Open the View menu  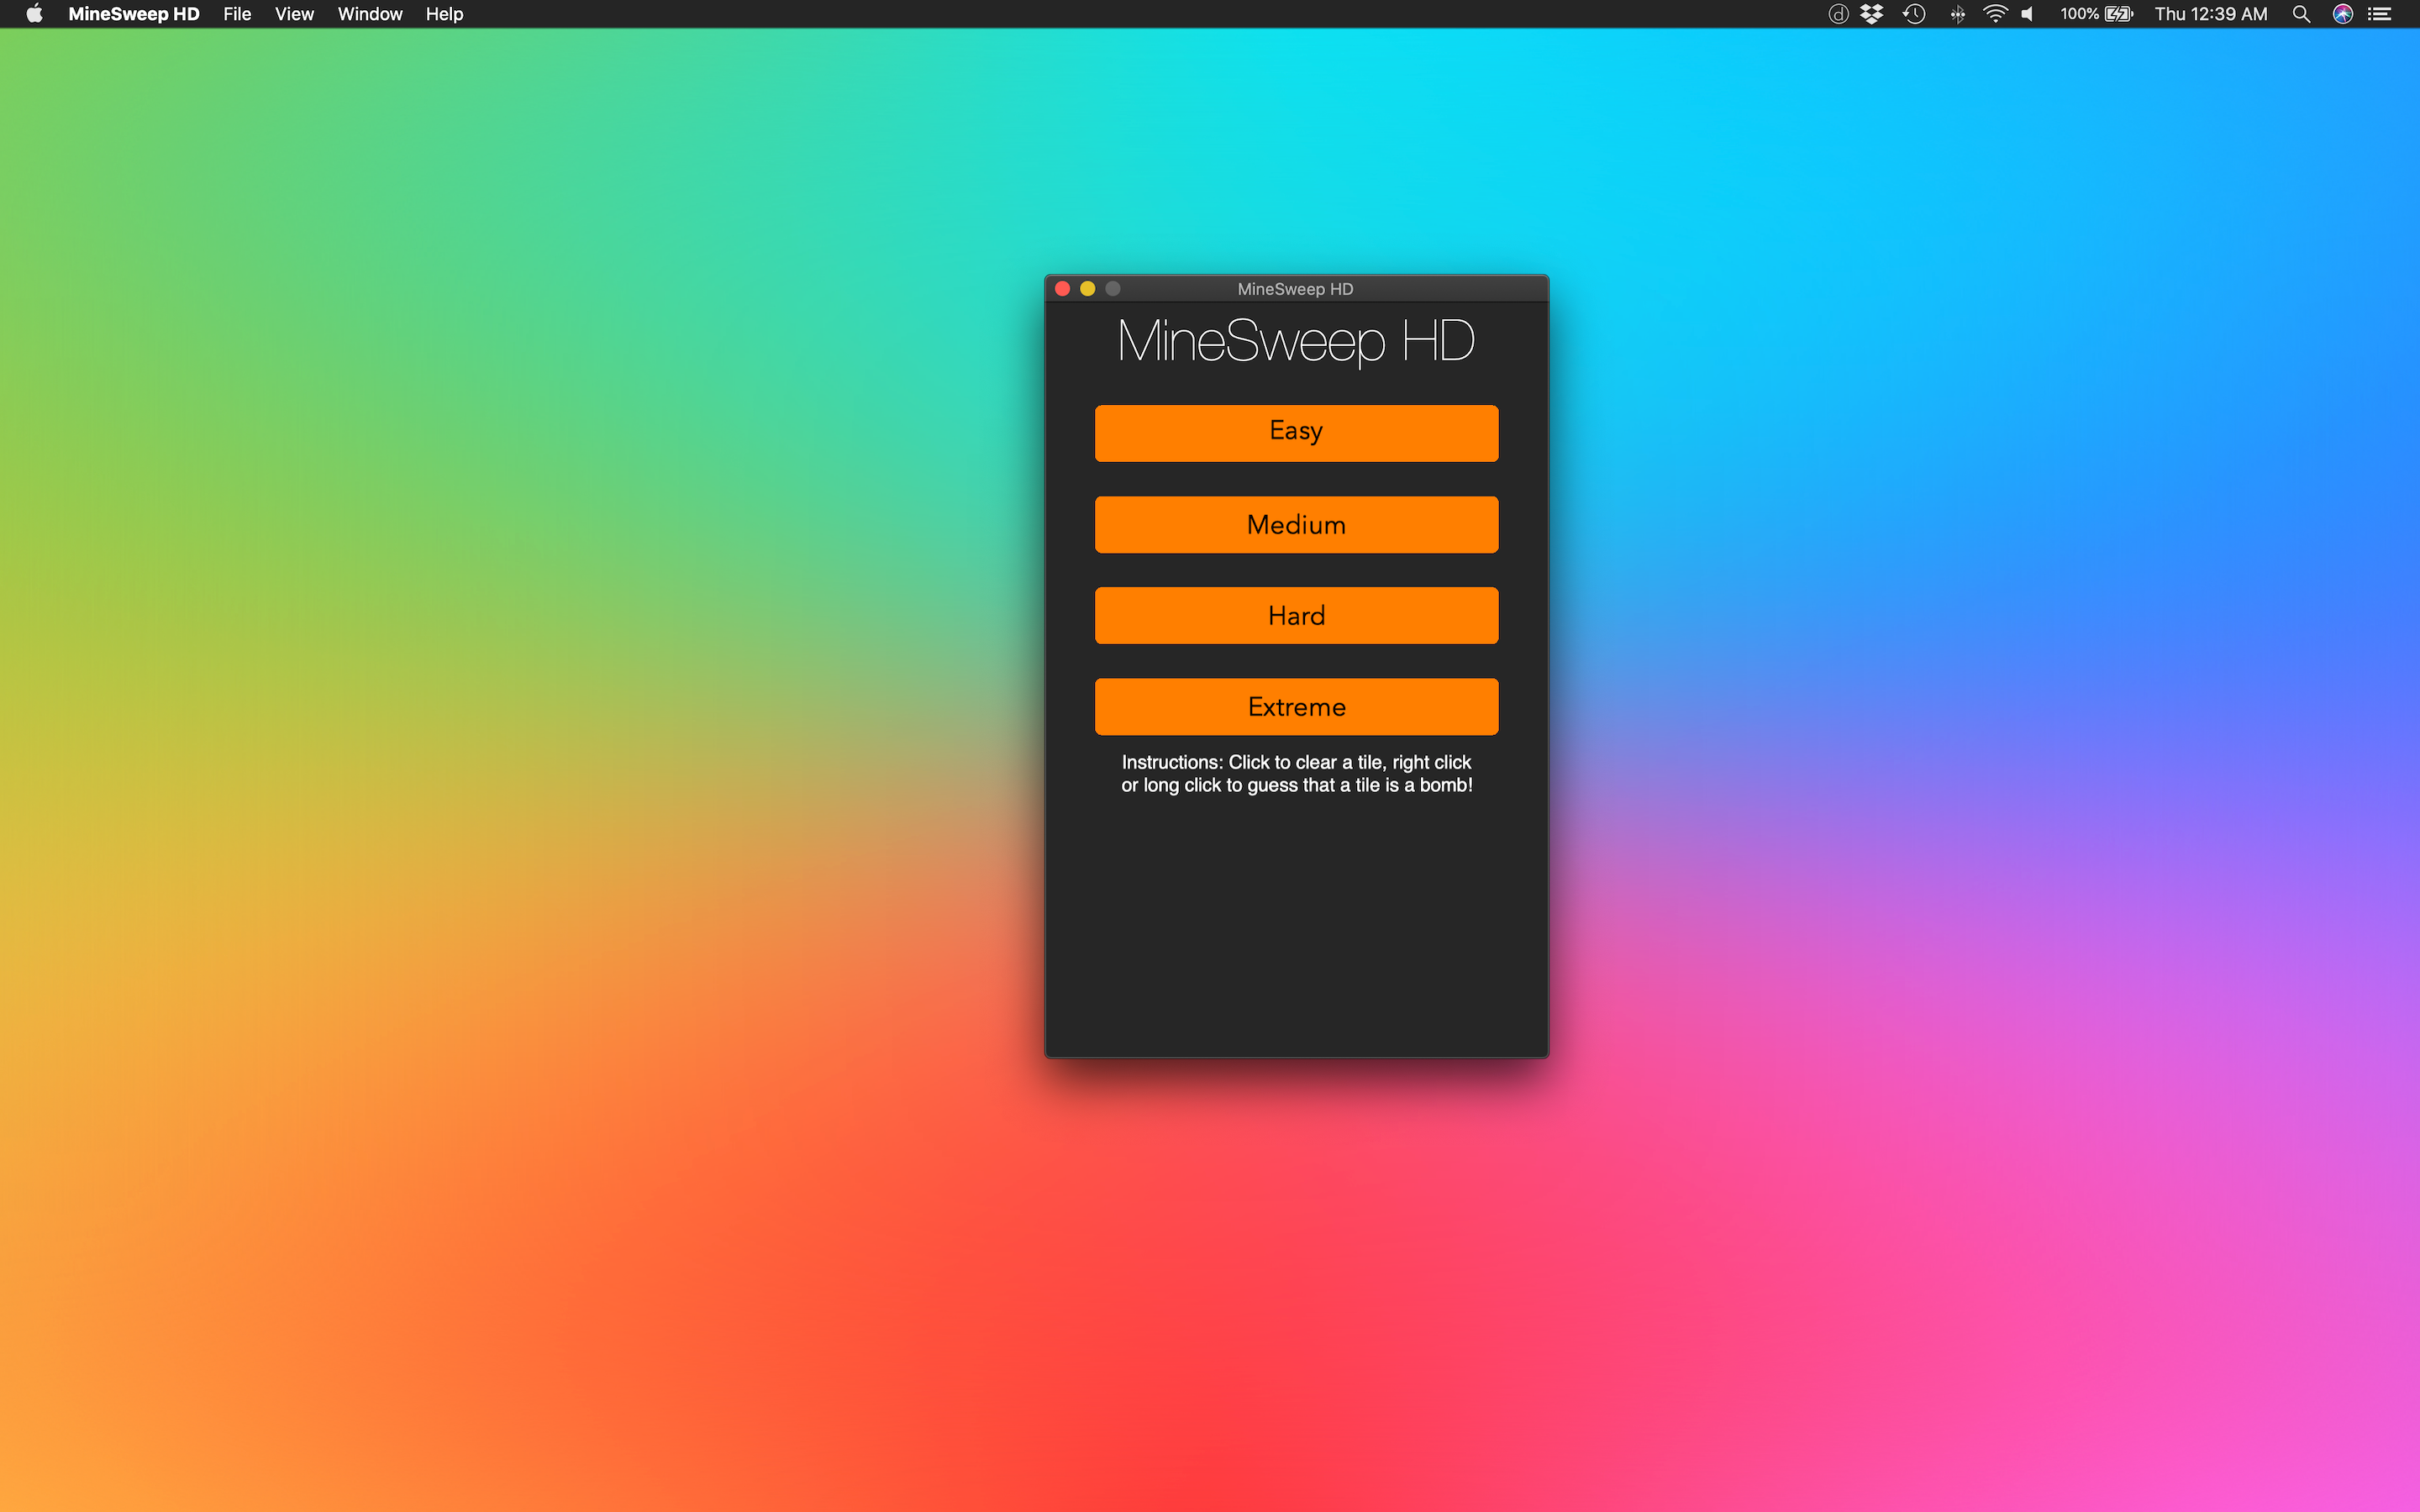294,14
